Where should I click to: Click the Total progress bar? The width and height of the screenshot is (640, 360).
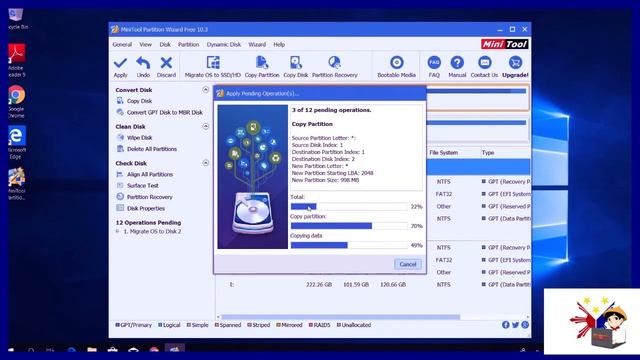click(349, 207)
